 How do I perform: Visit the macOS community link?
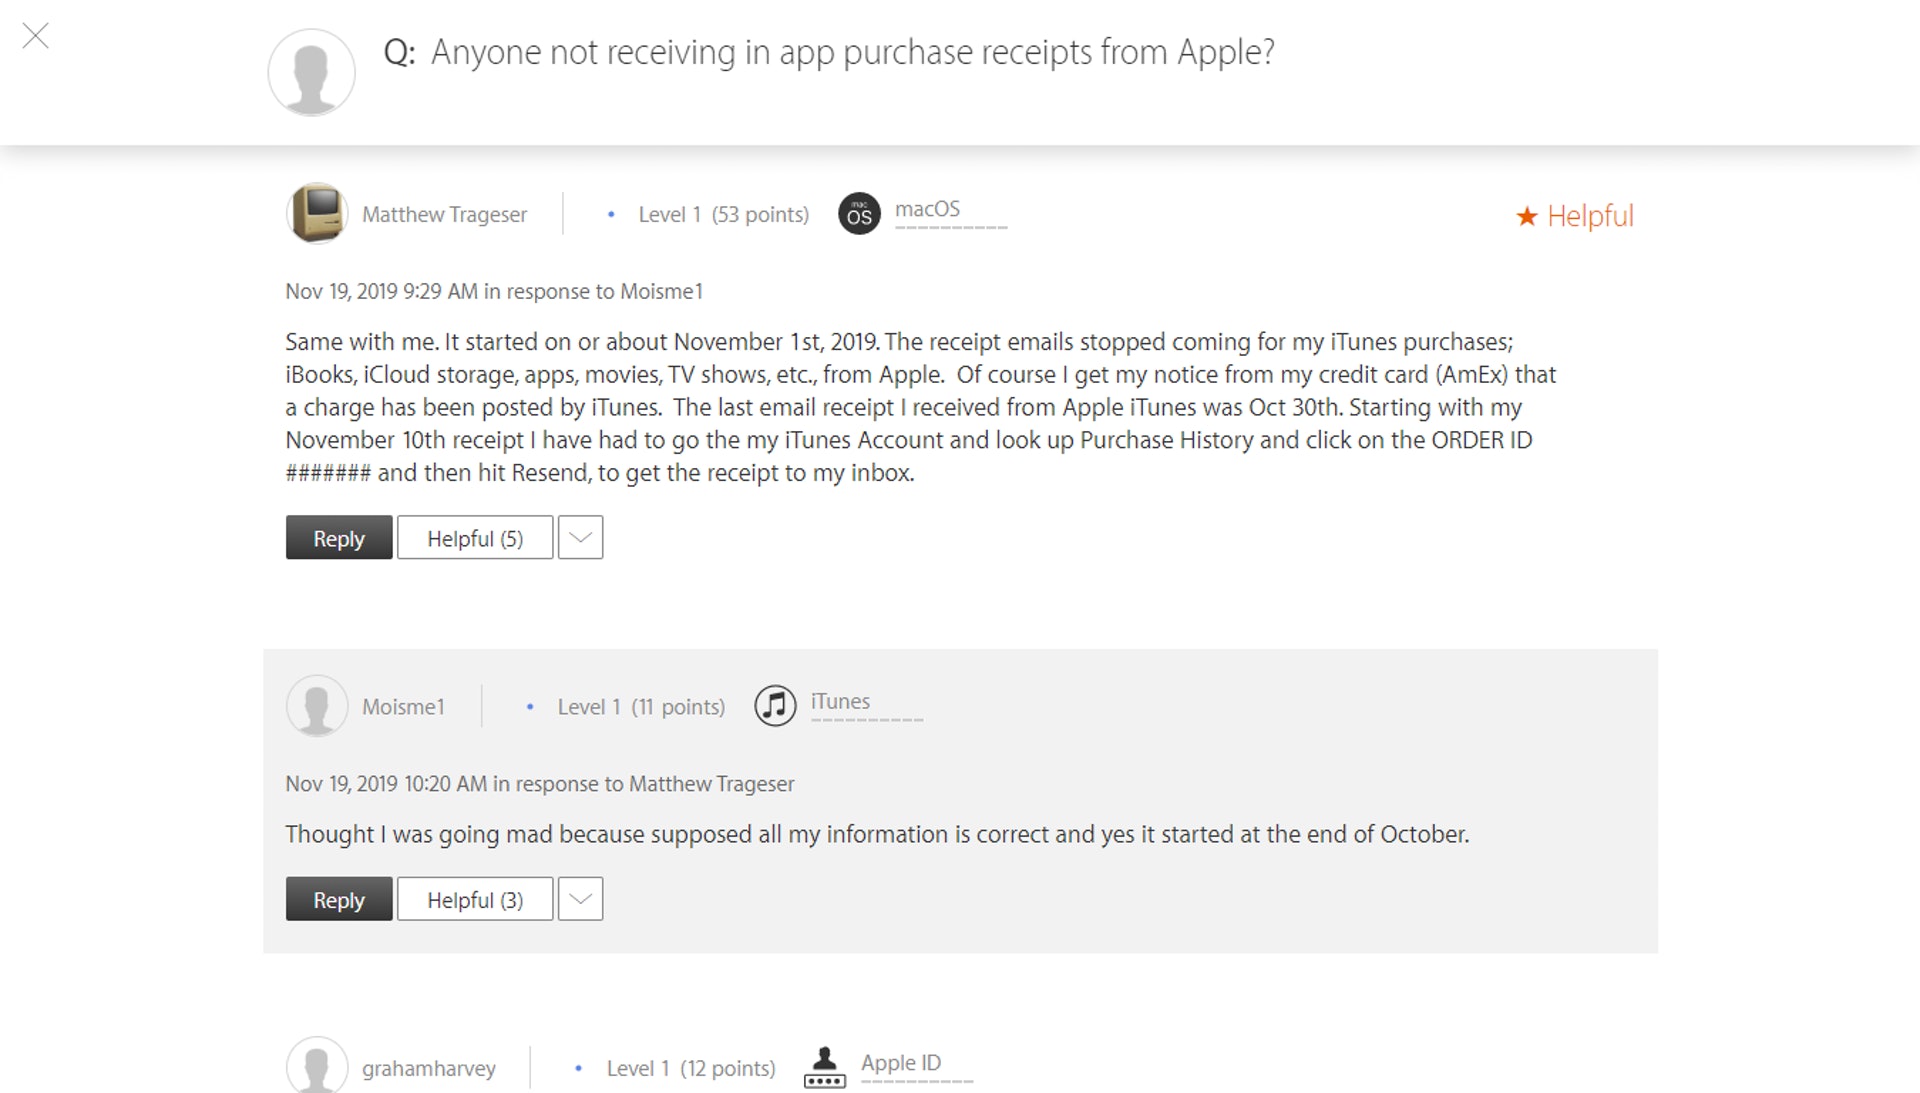click(x=927, y=209)
